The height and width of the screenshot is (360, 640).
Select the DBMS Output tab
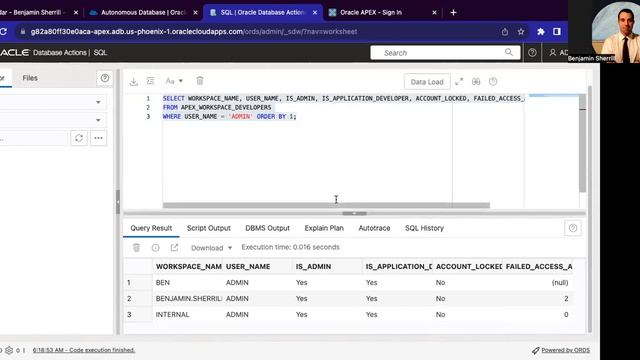click(267, 228)
